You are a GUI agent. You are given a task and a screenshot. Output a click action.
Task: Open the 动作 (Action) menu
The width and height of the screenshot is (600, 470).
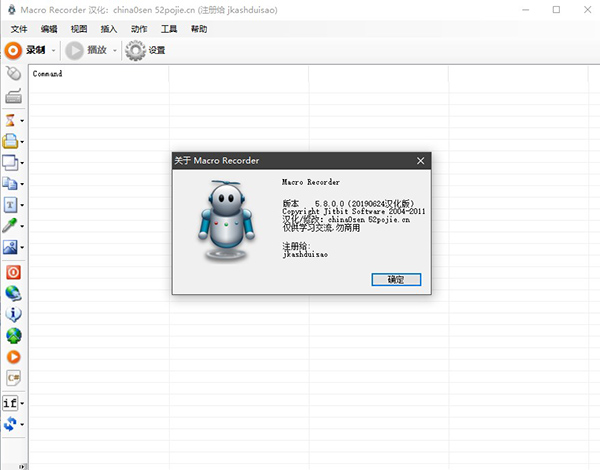(x=139, y=29)
